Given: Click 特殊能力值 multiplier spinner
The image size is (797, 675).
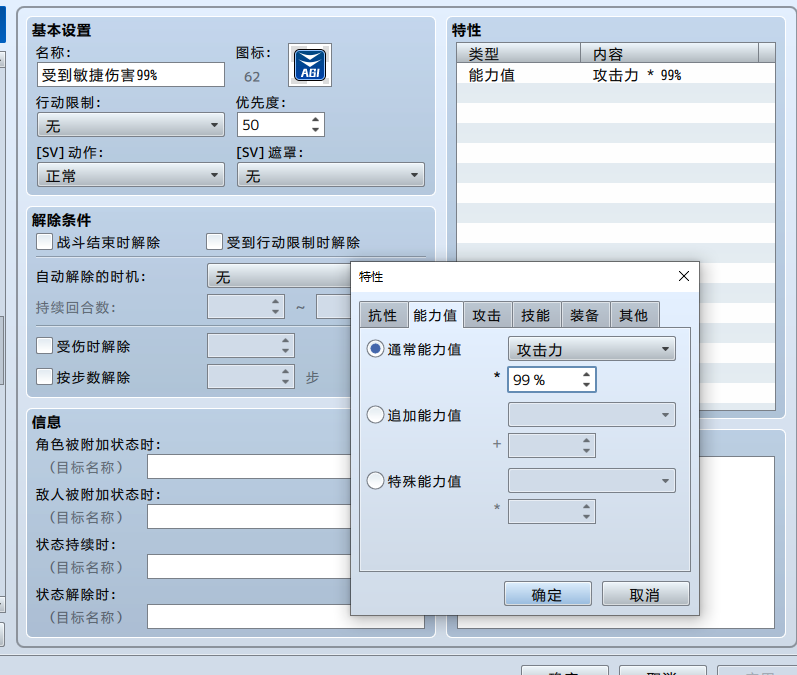Looking at the screenshot, I should [x=552, y=511].
